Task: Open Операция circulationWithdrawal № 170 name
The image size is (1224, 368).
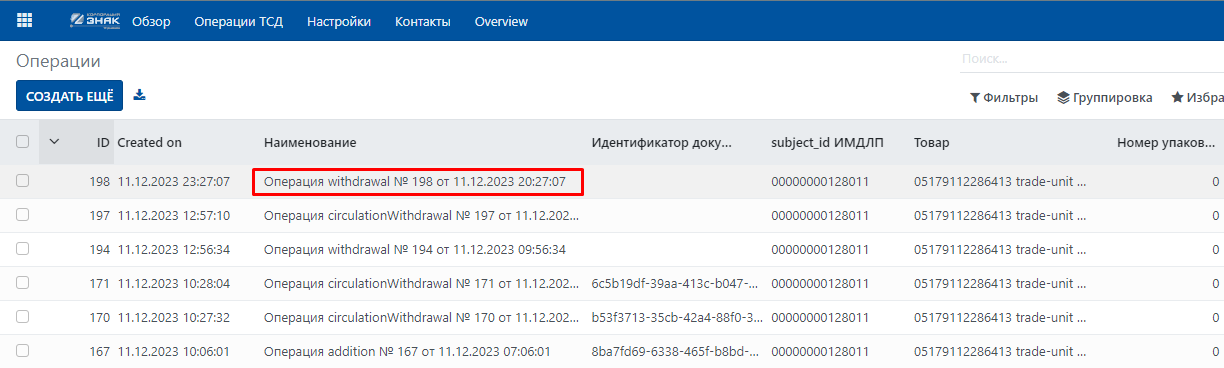Action: pyautogui.click(x=421, y=318)
